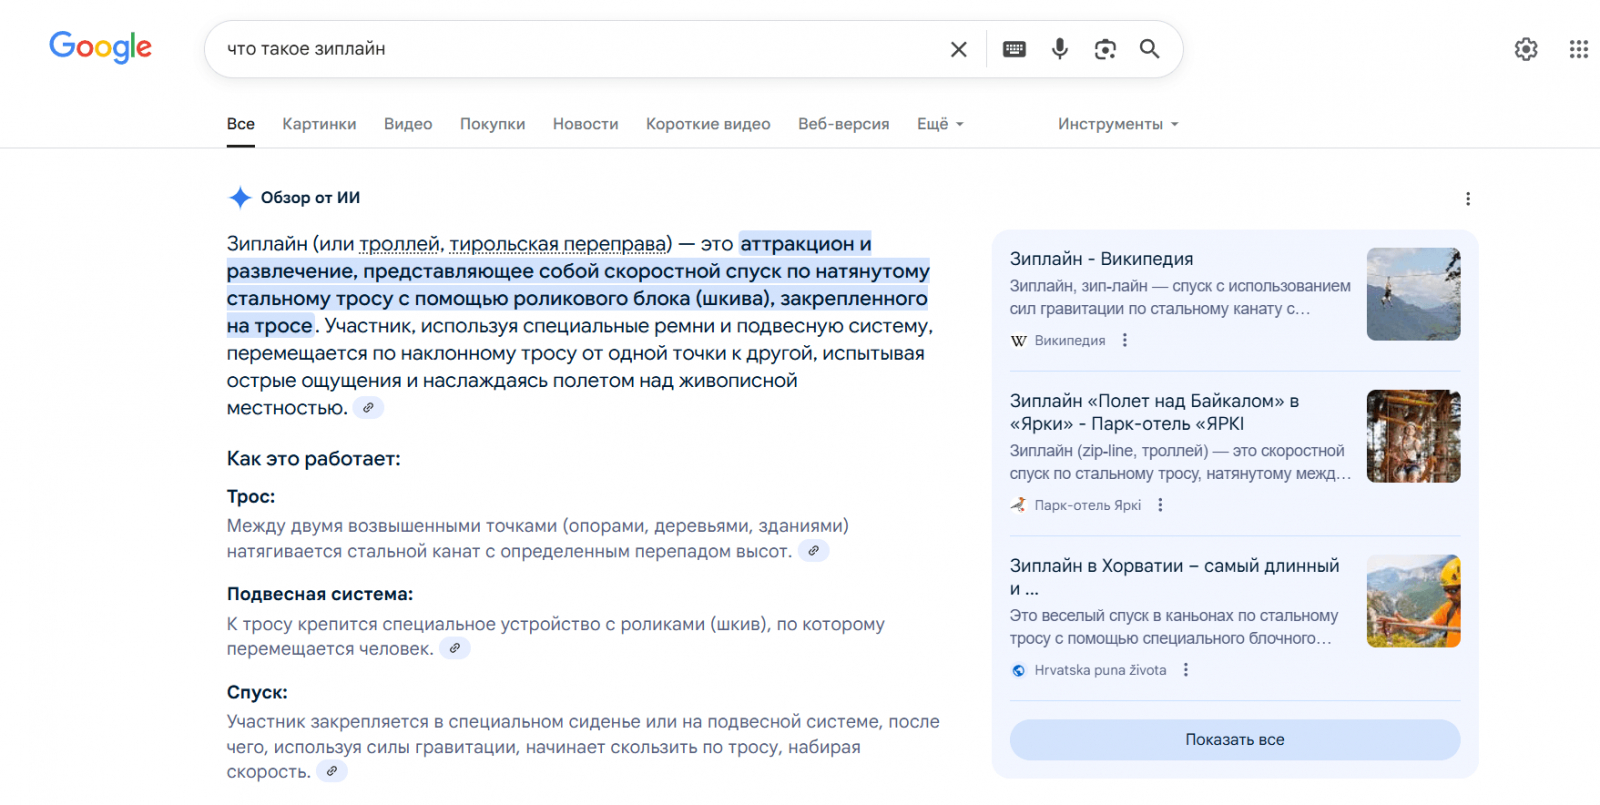Open the Зиплайн - Википедия link
1600x805 pixels.
click(1101, 259)
